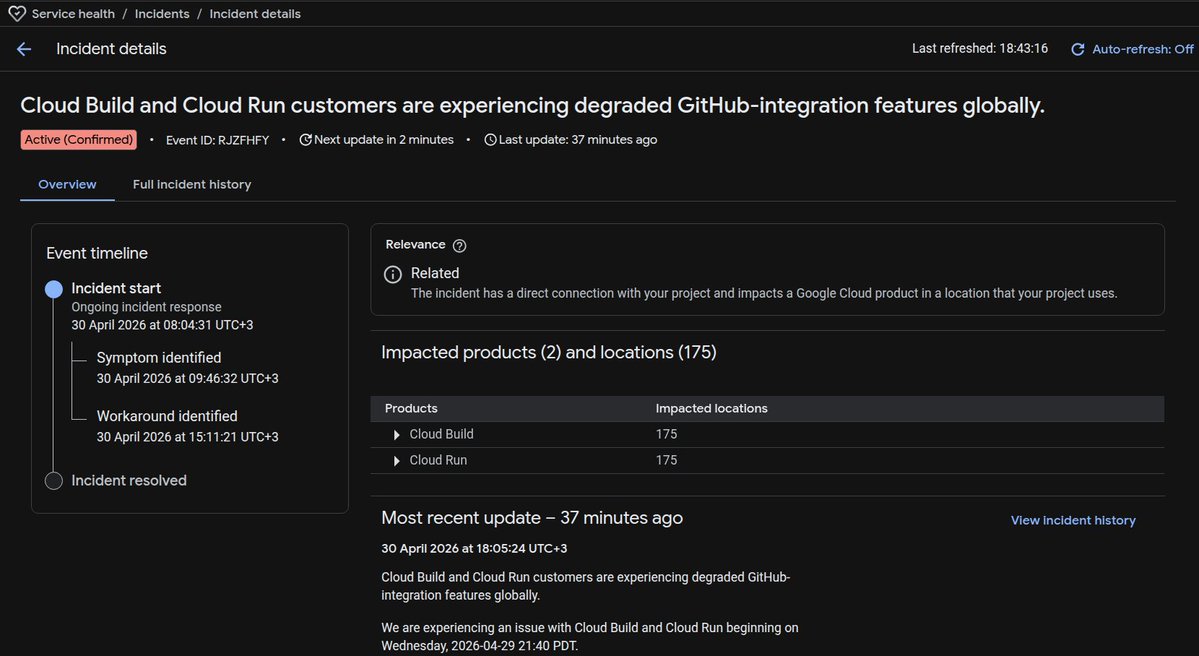Click the 30 April 2026 at 09:46:32 timestamp
The height and width of the screenshot is (656, 1199).
point(187,378)
